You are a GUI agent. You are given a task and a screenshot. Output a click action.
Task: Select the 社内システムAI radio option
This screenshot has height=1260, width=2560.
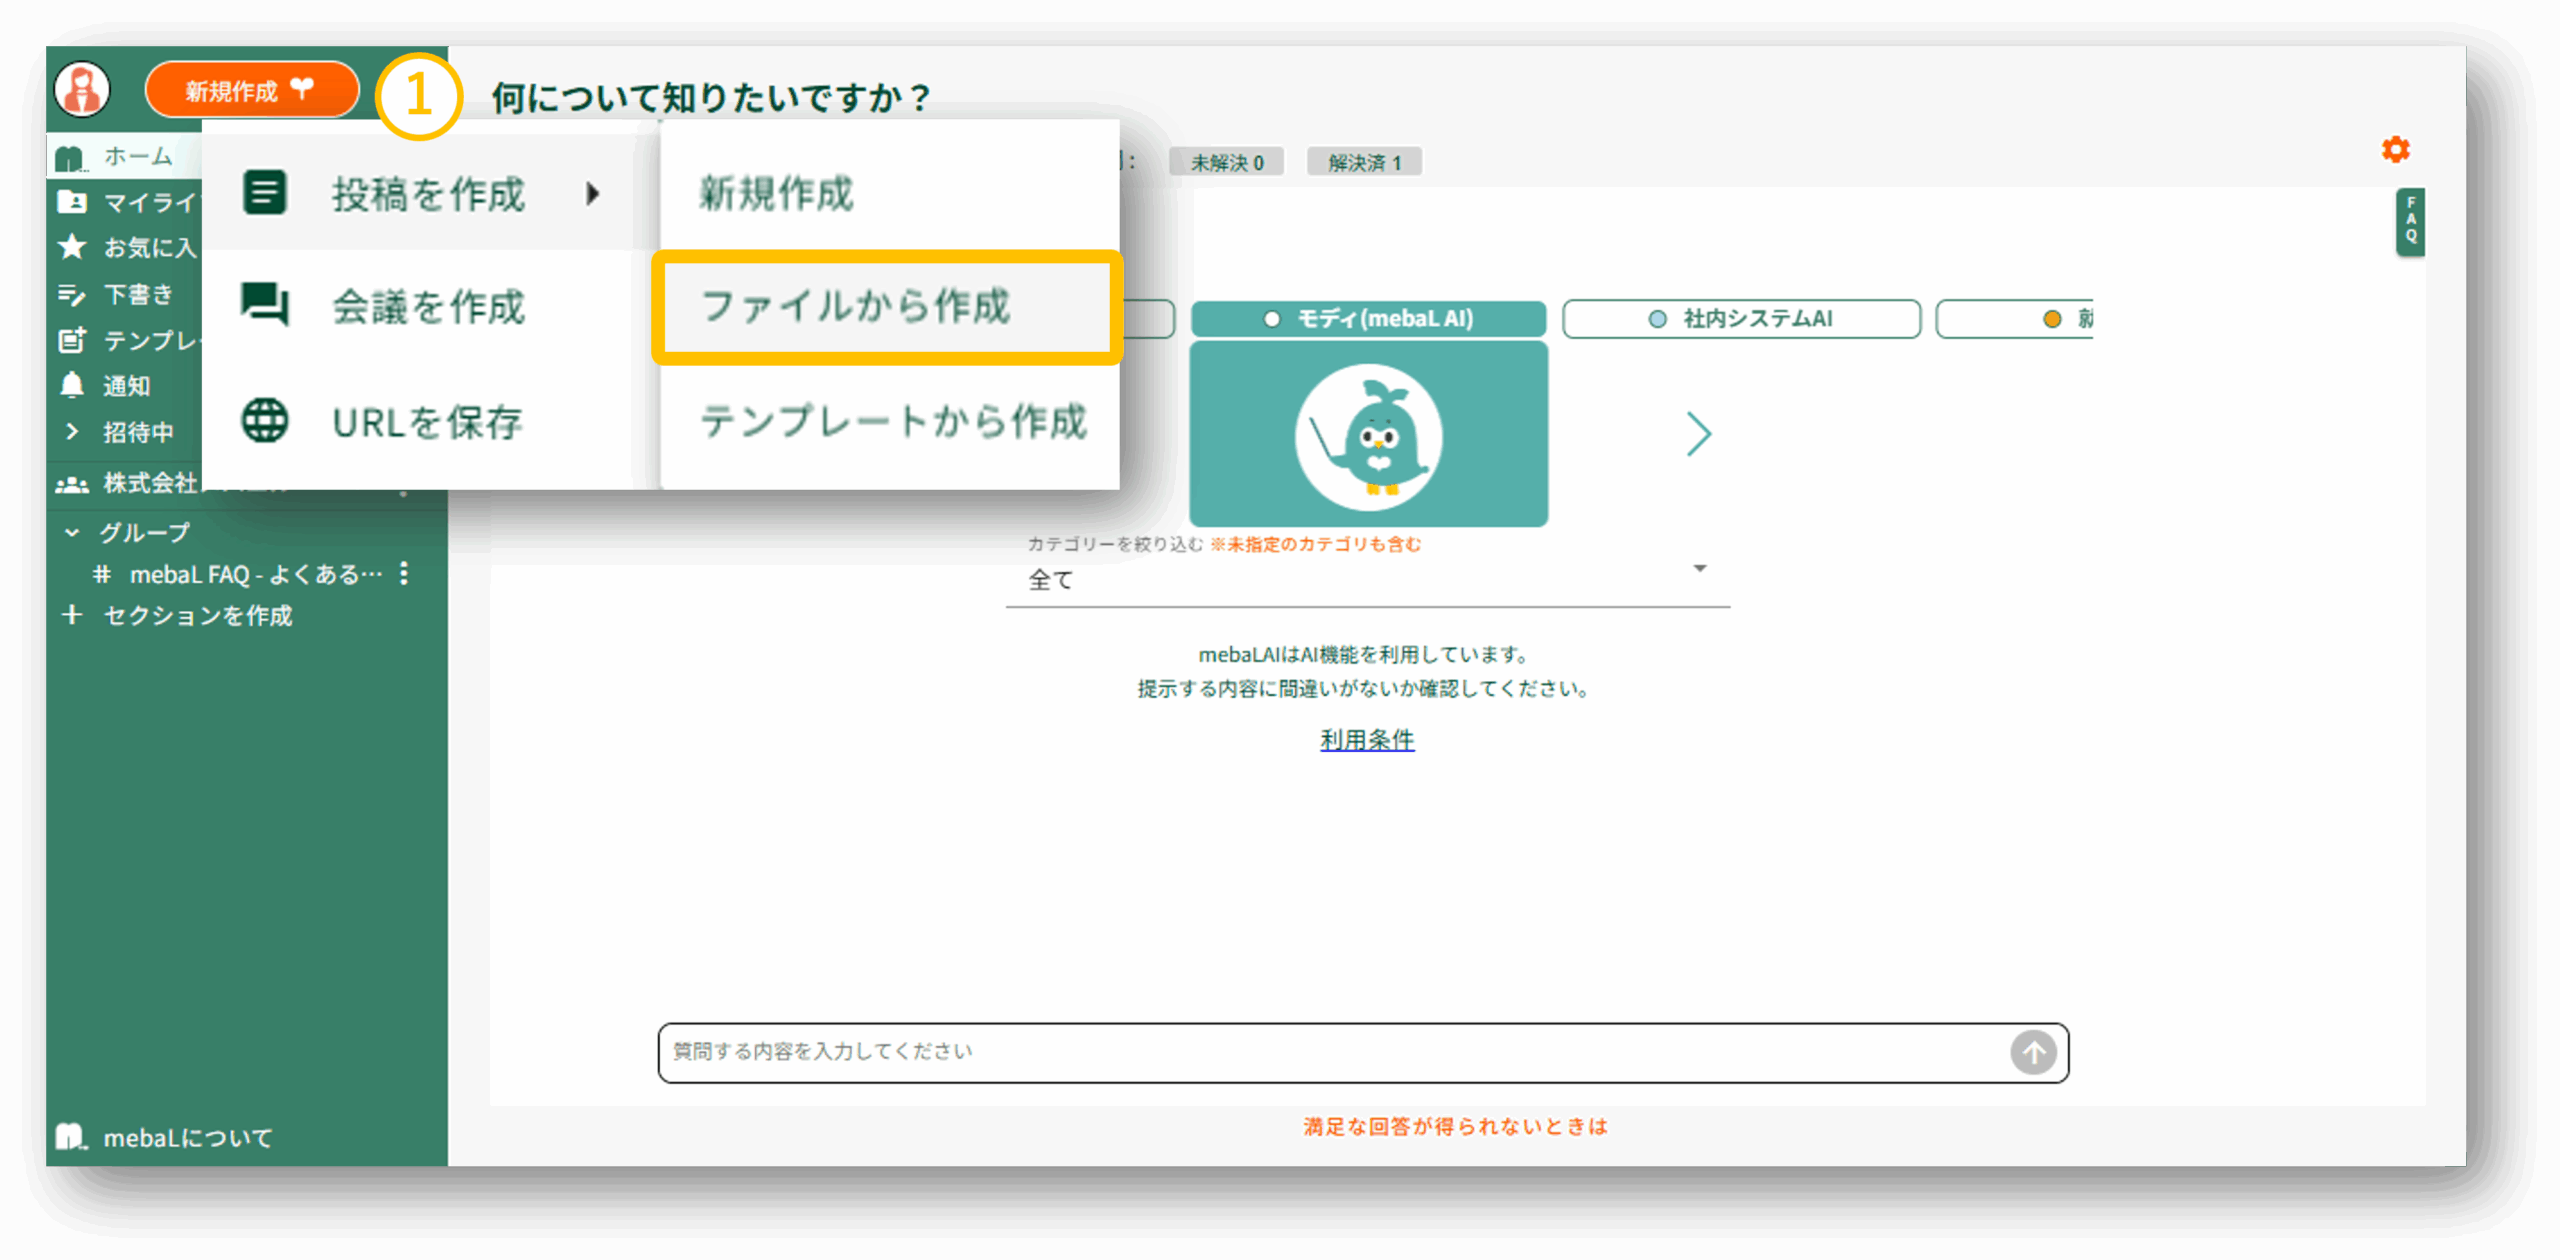click(x=1740, y=319)
